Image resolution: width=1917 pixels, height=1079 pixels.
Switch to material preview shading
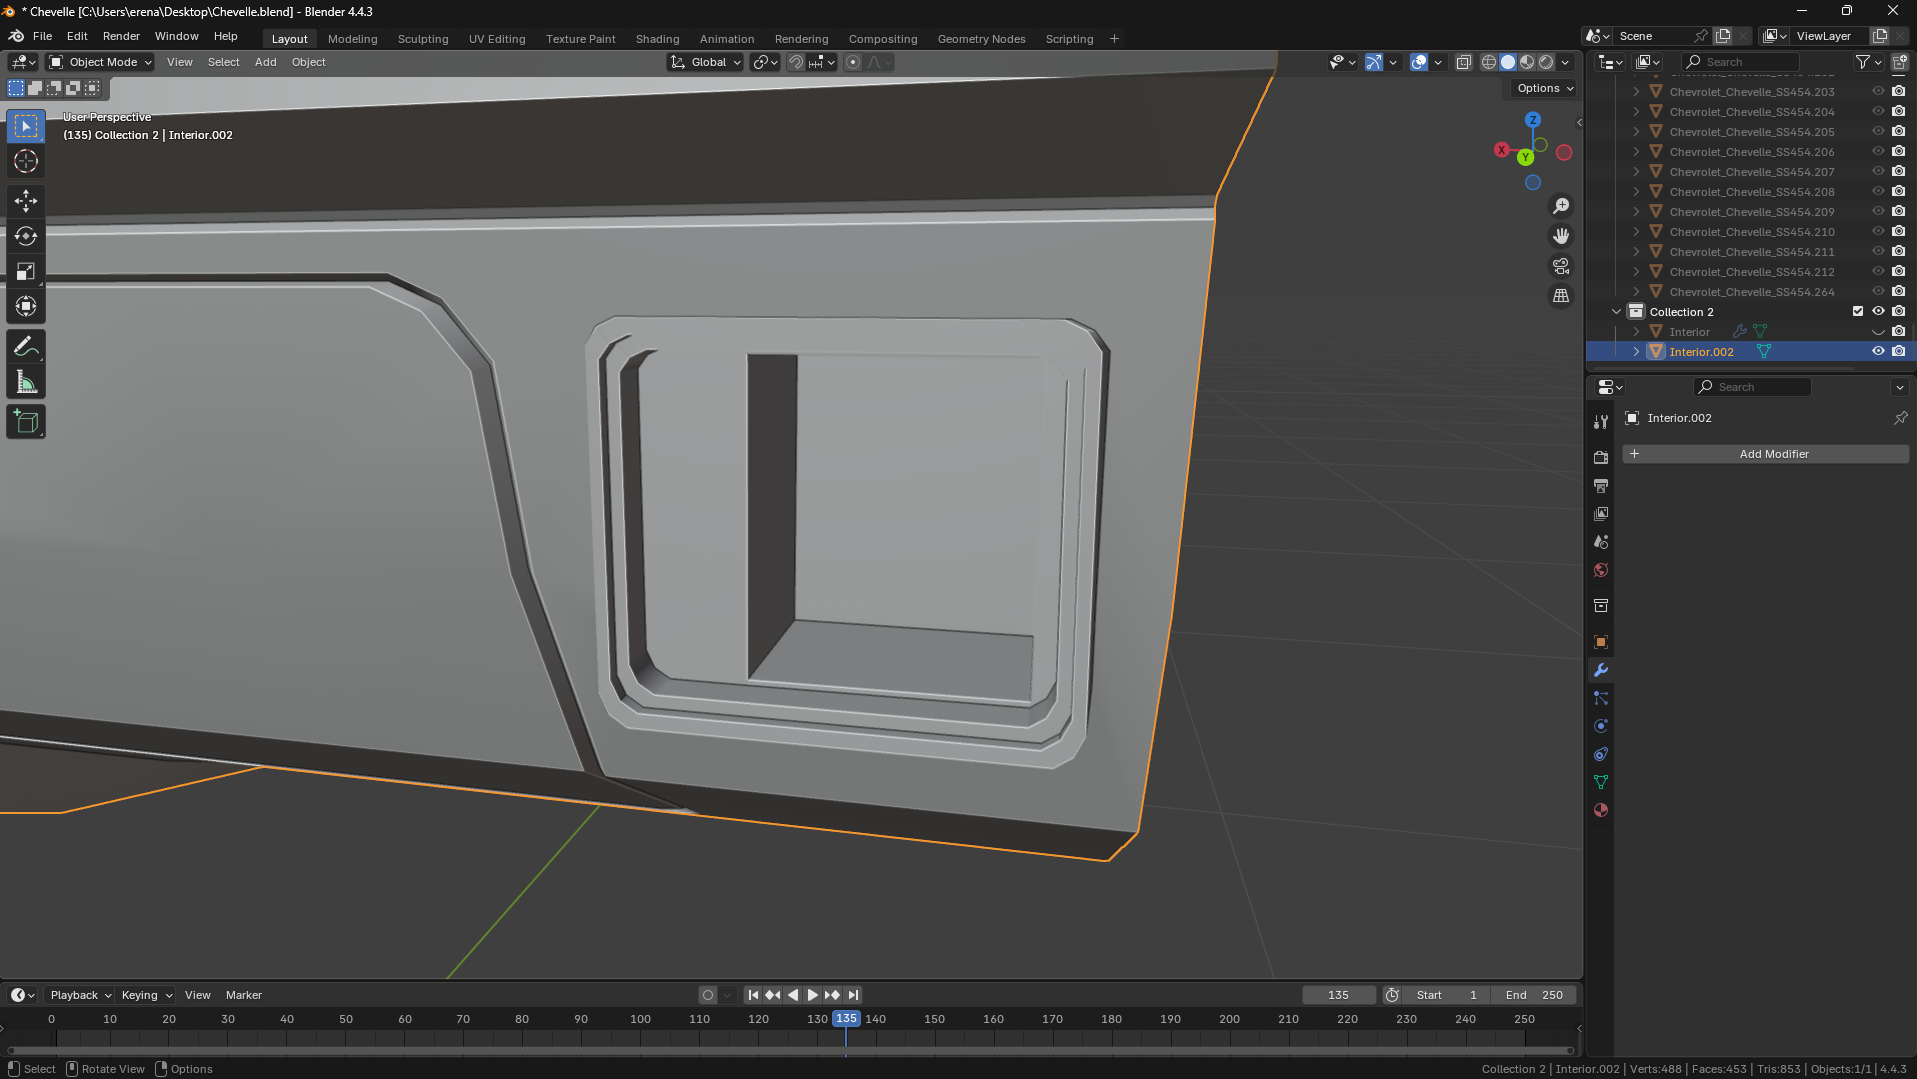[1527, 62]
